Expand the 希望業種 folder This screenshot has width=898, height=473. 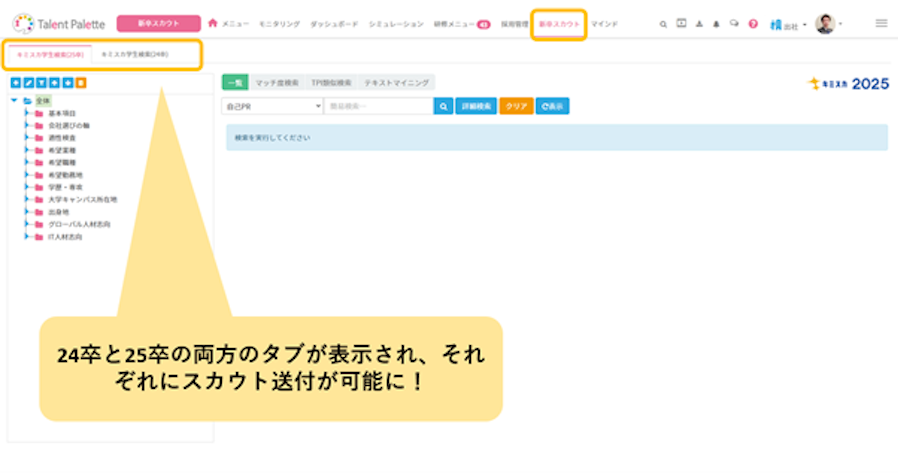pos(26,150)
